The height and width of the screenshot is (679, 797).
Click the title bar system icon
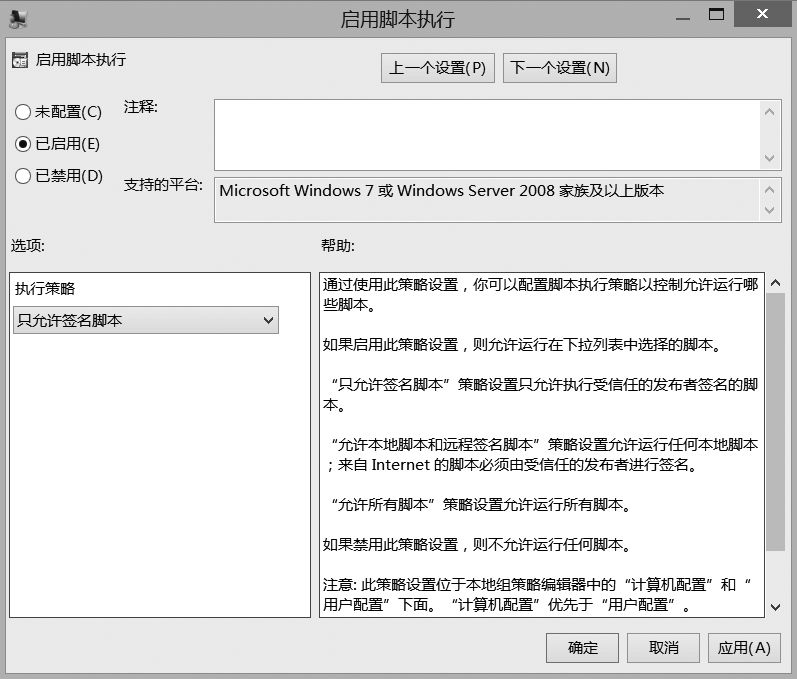point(17,17)
